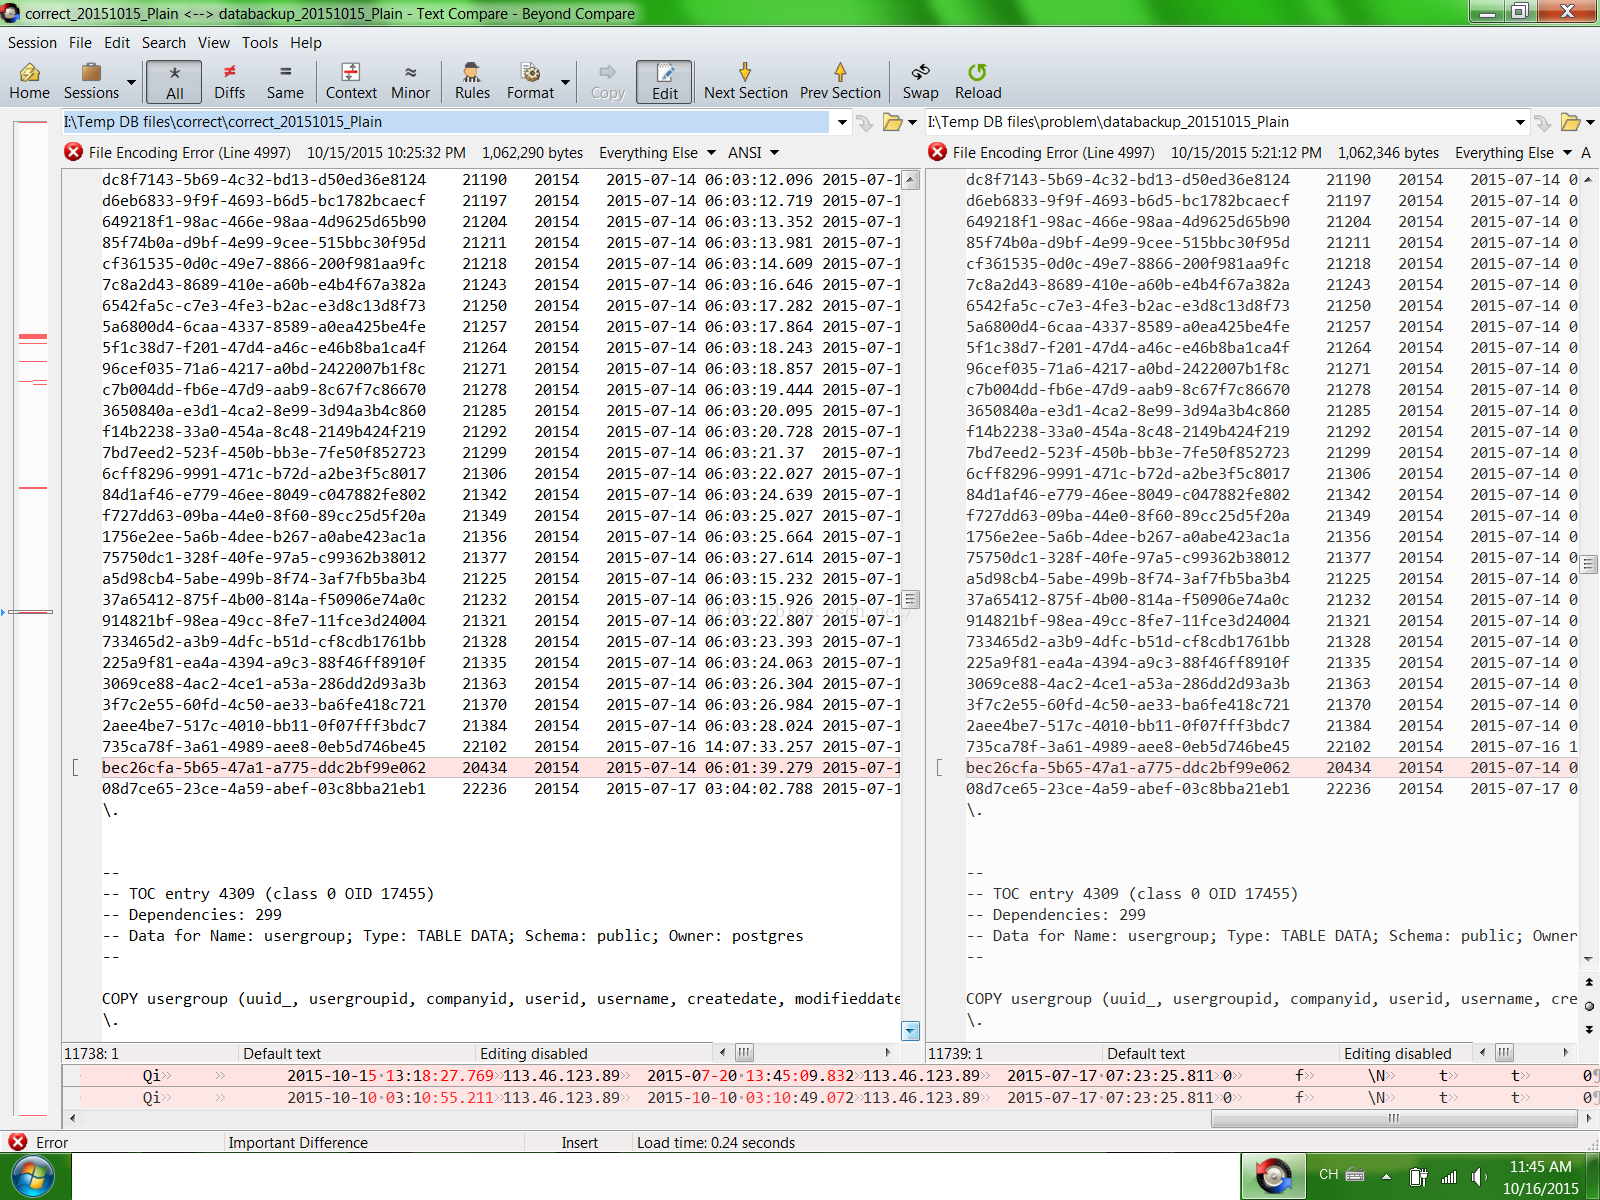1600x1200 pixels.
Task: Browse for right file with folder icon
Action: pos(1570,122)
